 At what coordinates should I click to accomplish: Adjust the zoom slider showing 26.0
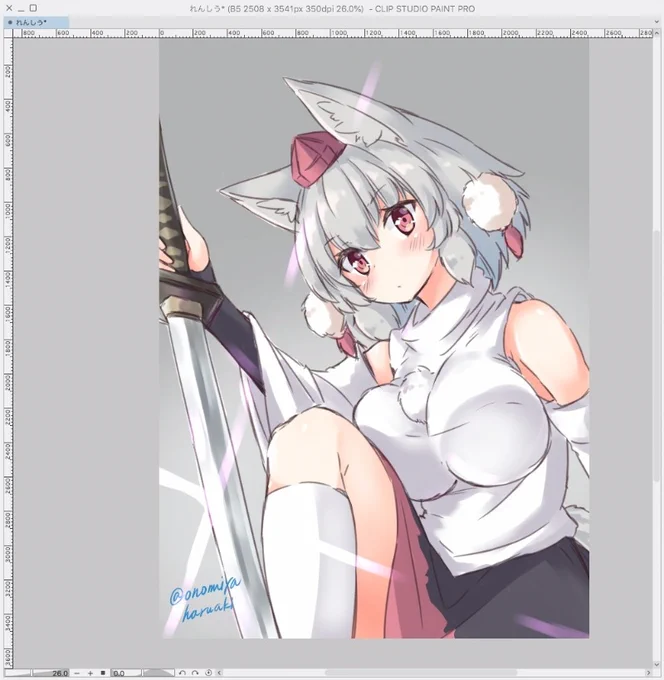pos(37,673)
